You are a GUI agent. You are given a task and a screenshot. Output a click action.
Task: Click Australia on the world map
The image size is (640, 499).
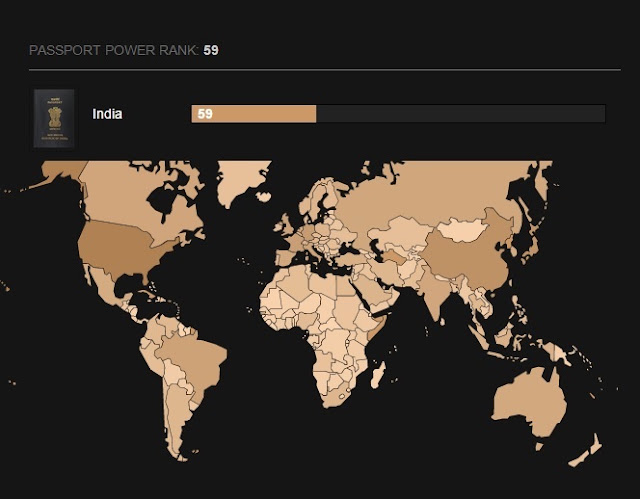pos(531,402)
